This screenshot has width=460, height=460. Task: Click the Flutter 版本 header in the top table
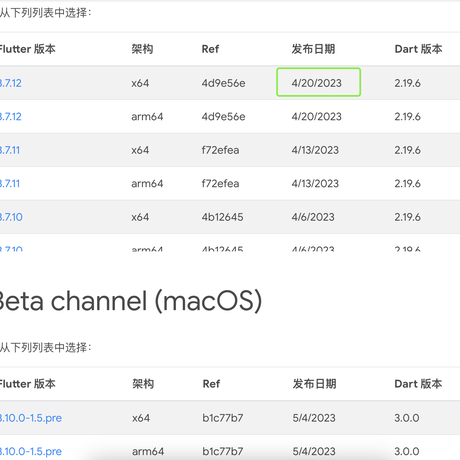pos(27,49)
